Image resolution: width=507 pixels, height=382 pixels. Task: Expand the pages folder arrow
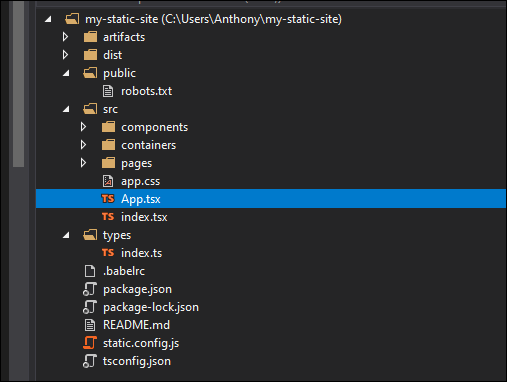tap(83, 163)
